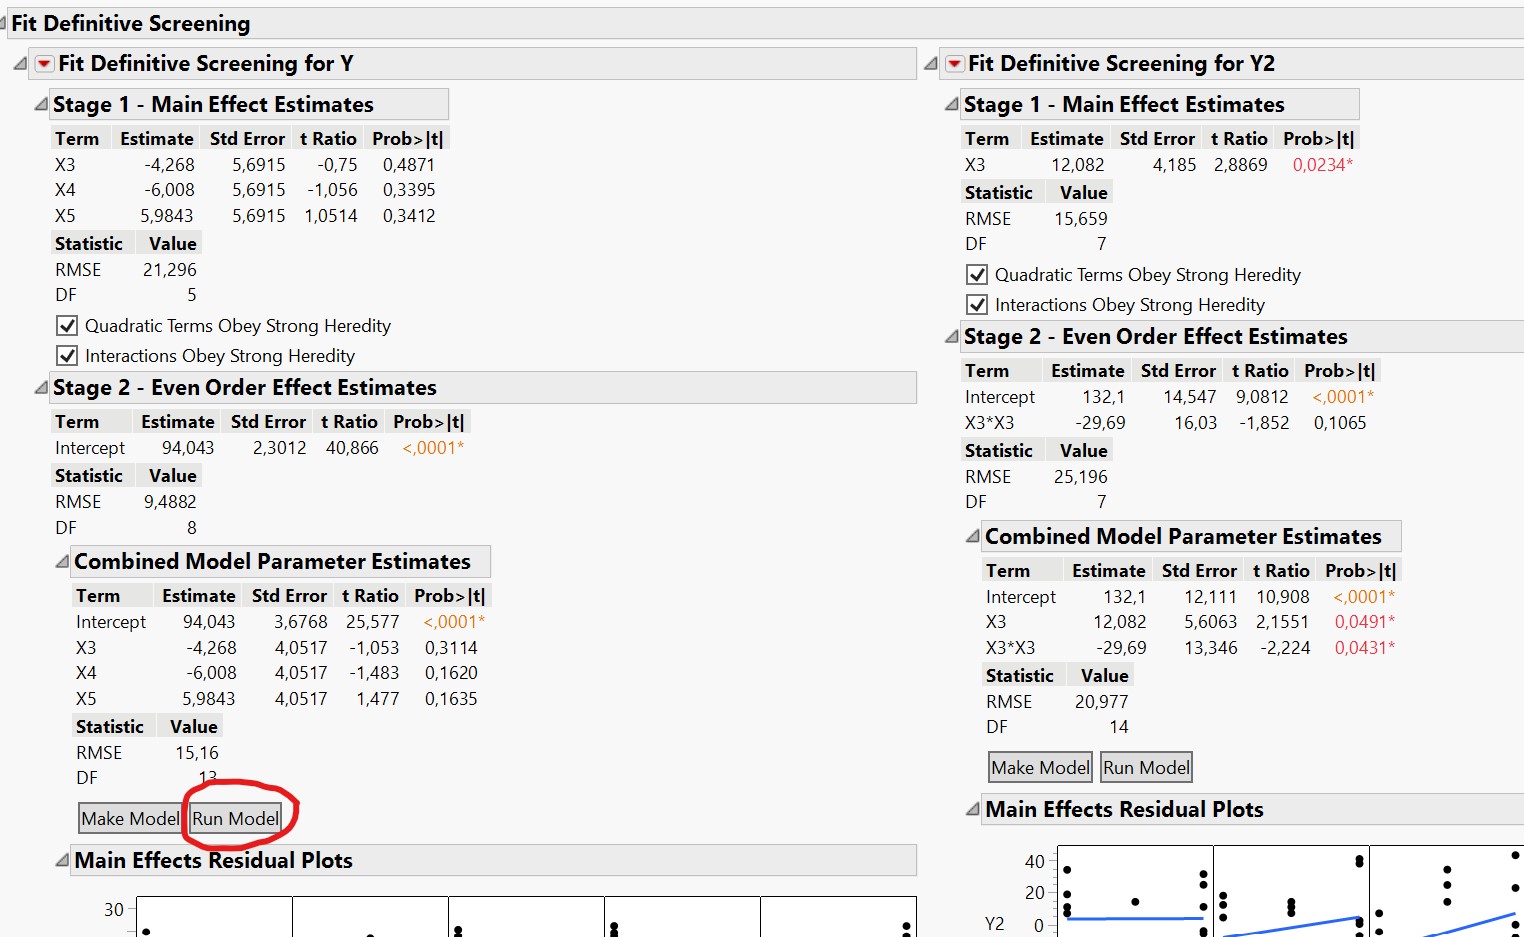Run the combined model for Y2

point(1146,767)
